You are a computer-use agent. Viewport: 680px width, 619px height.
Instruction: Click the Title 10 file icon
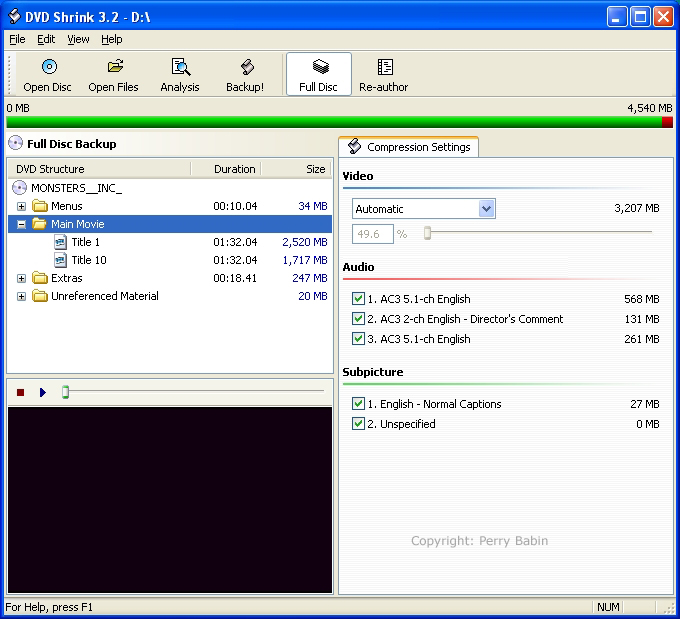click(x=60, y=260)
